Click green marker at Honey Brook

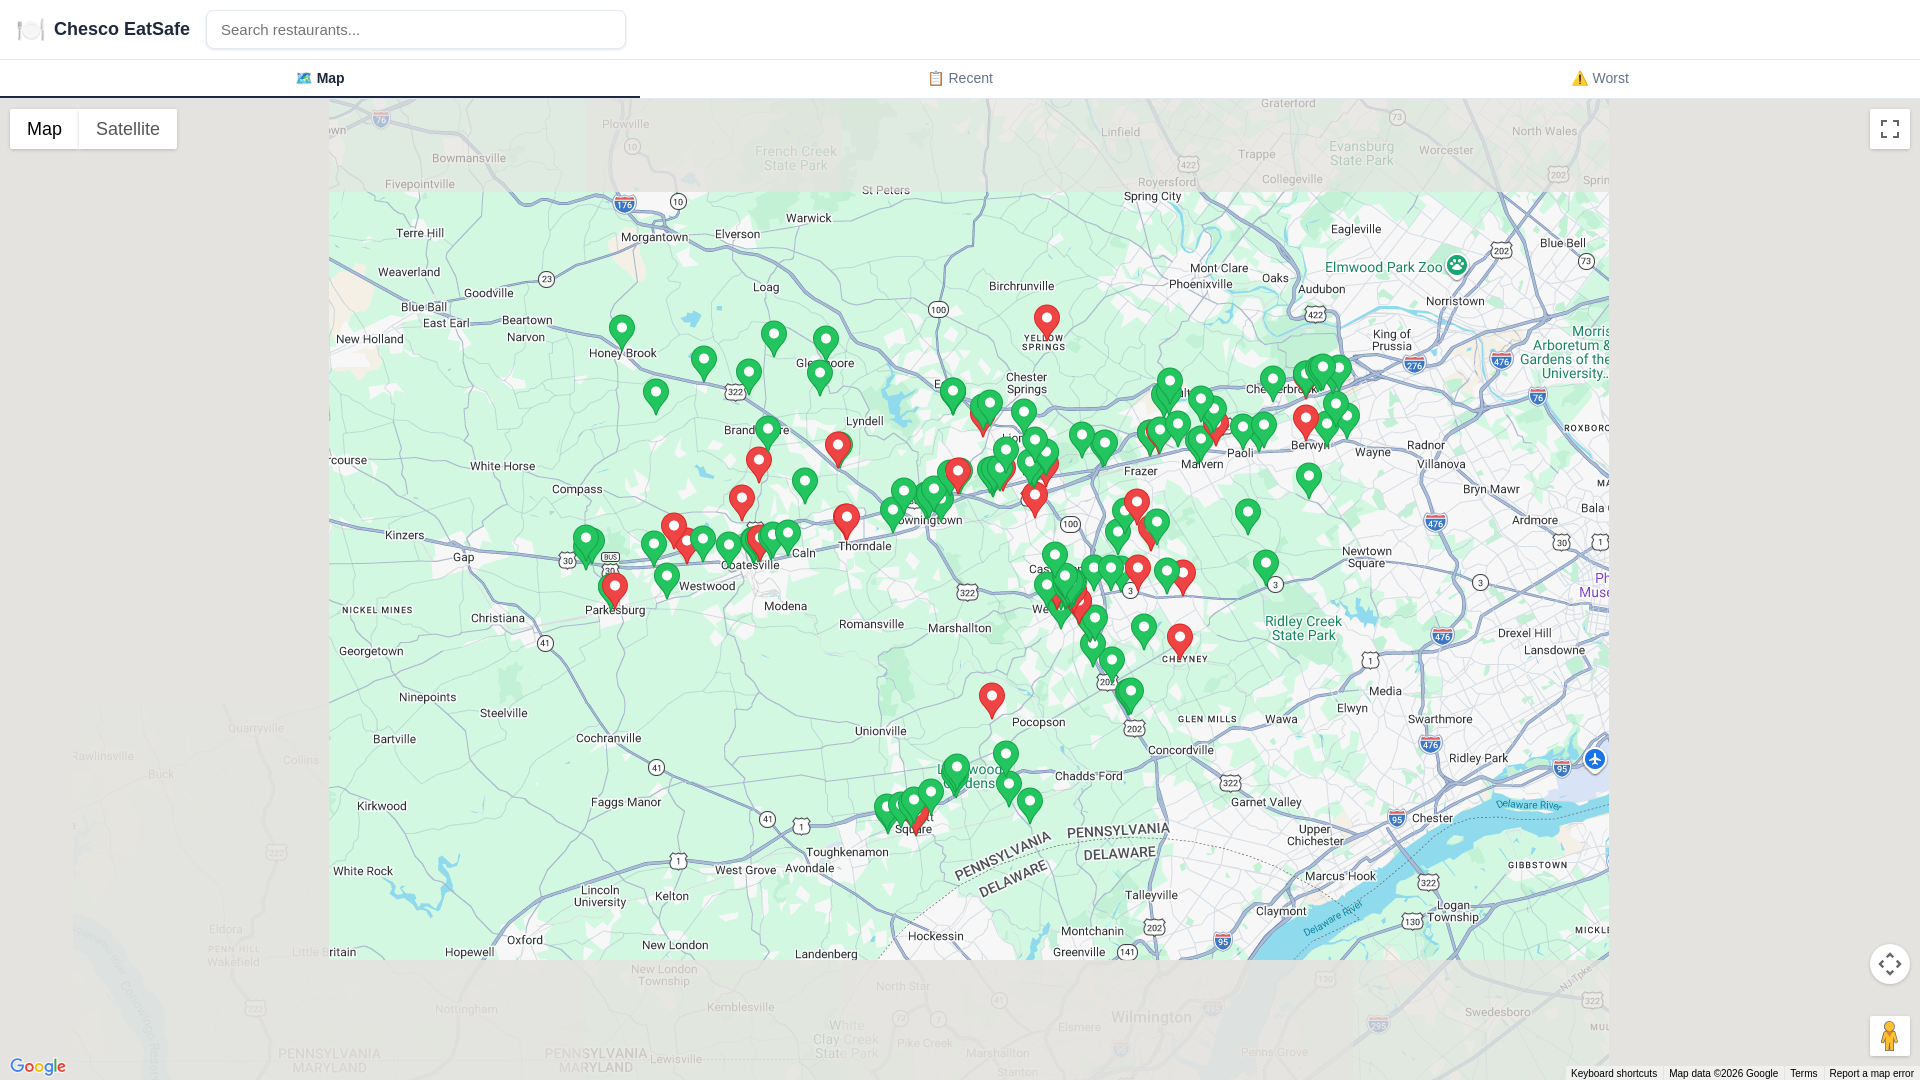click(x=621, y=330)
